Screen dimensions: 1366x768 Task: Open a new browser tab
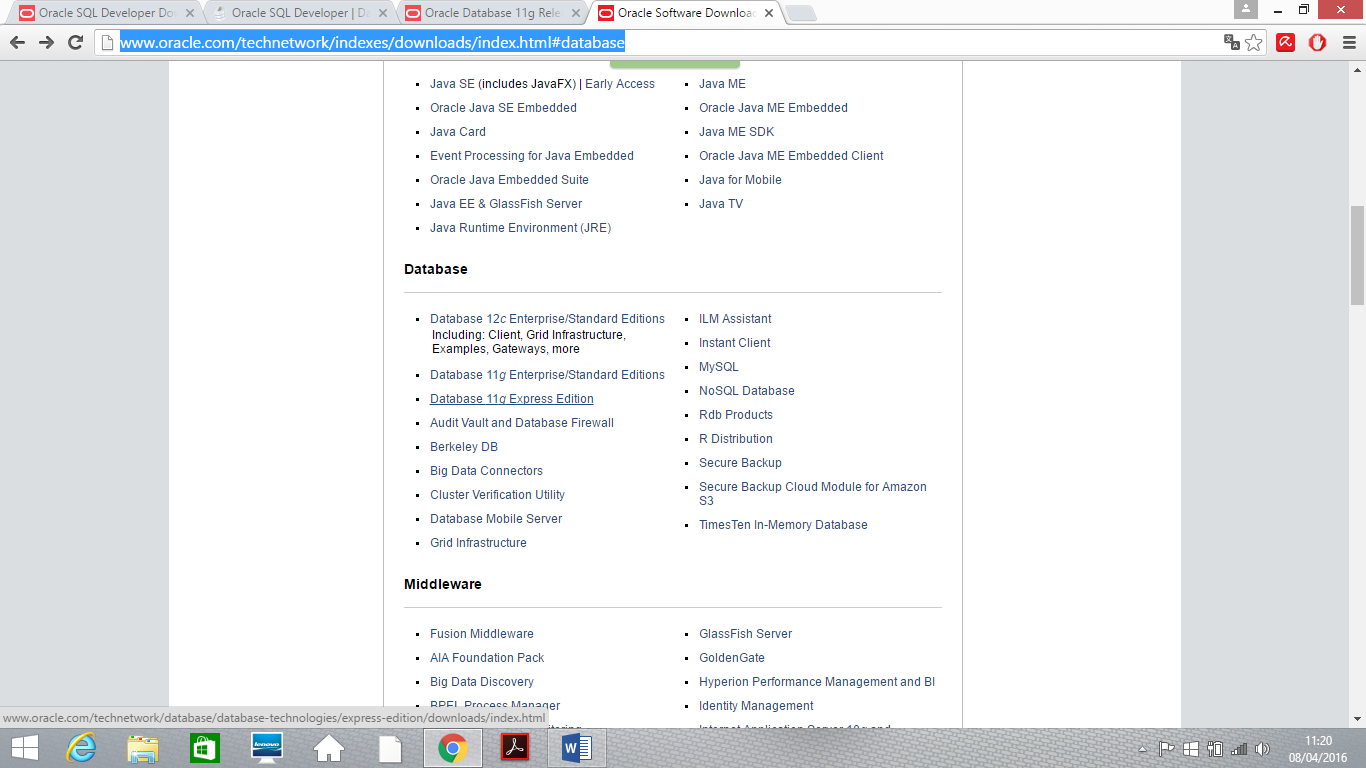point(801,13)
